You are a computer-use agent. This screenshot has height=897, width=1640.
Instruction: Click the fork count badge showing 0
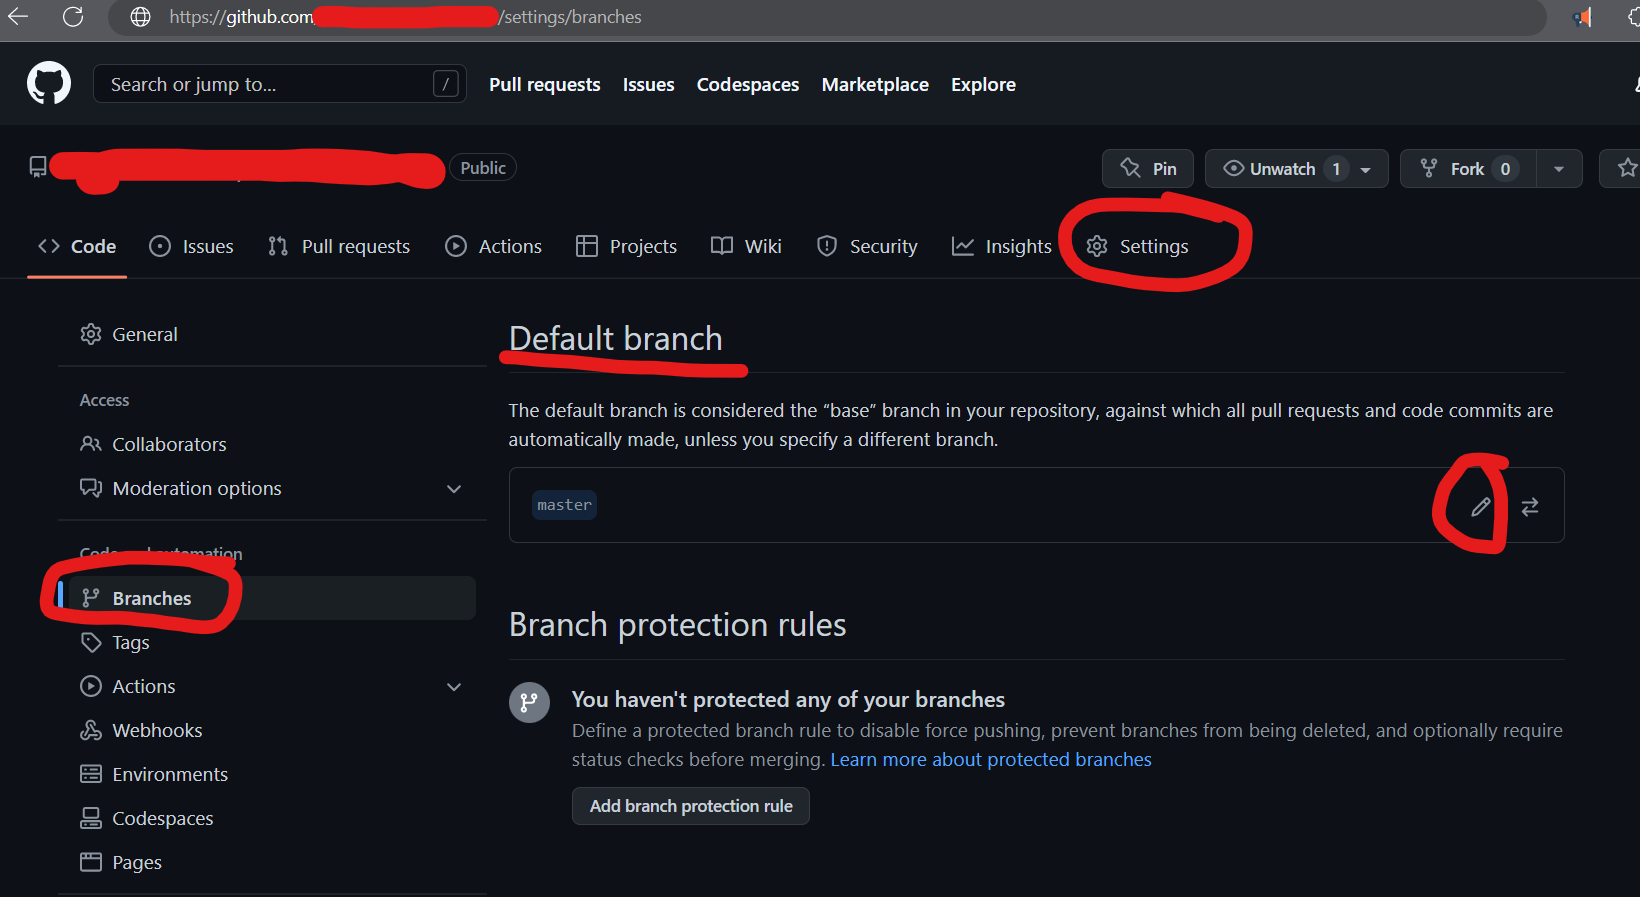point(1505,169)
